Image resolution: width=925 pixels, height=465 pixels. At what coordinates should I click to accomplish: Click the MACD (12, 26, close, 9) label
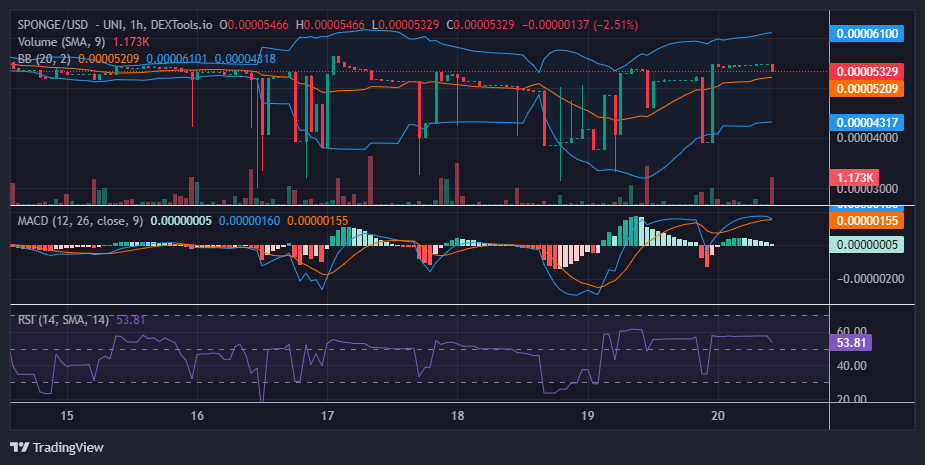tap(80, 221)
